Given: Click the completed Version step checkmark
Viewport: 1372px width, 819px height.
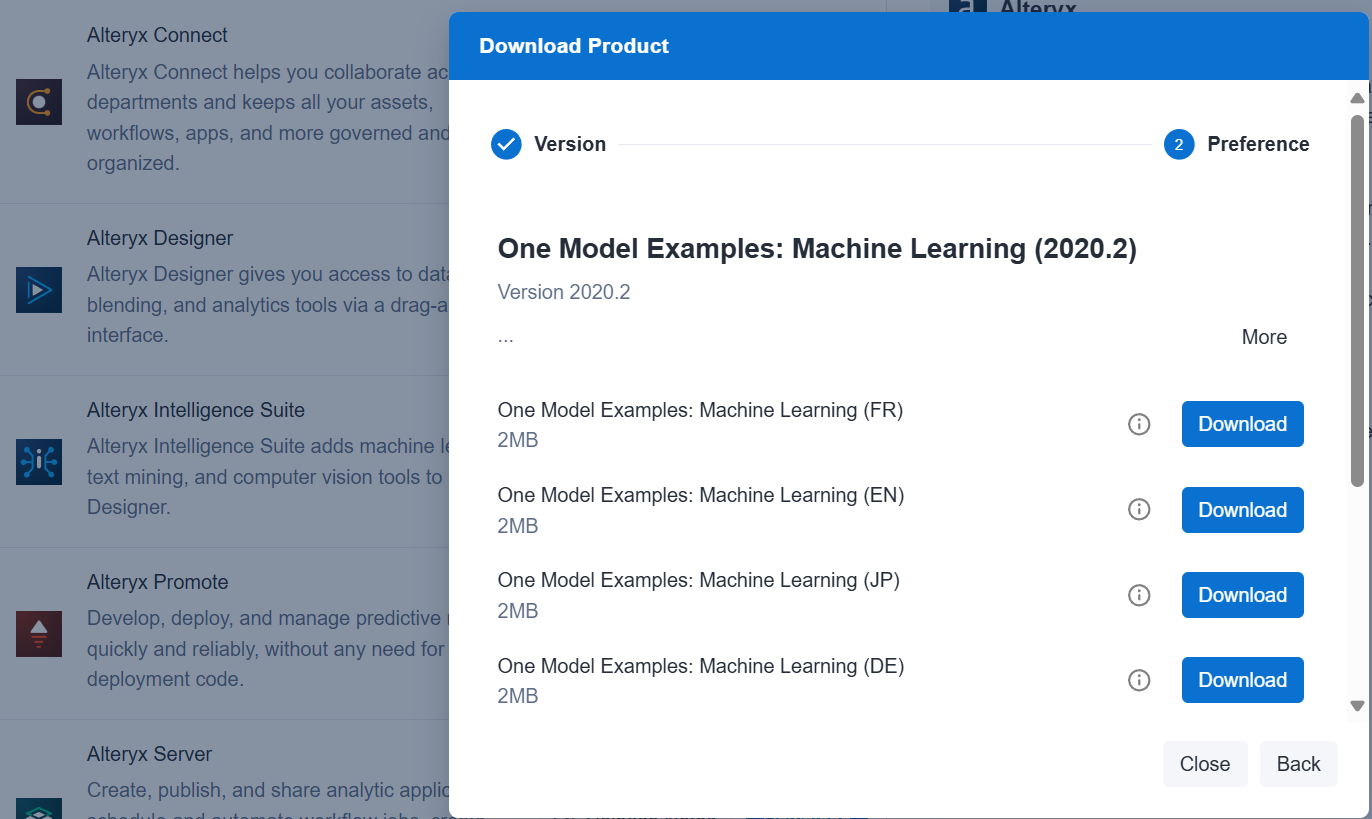Looking at the screenshot, I should [x=506, y=144].
